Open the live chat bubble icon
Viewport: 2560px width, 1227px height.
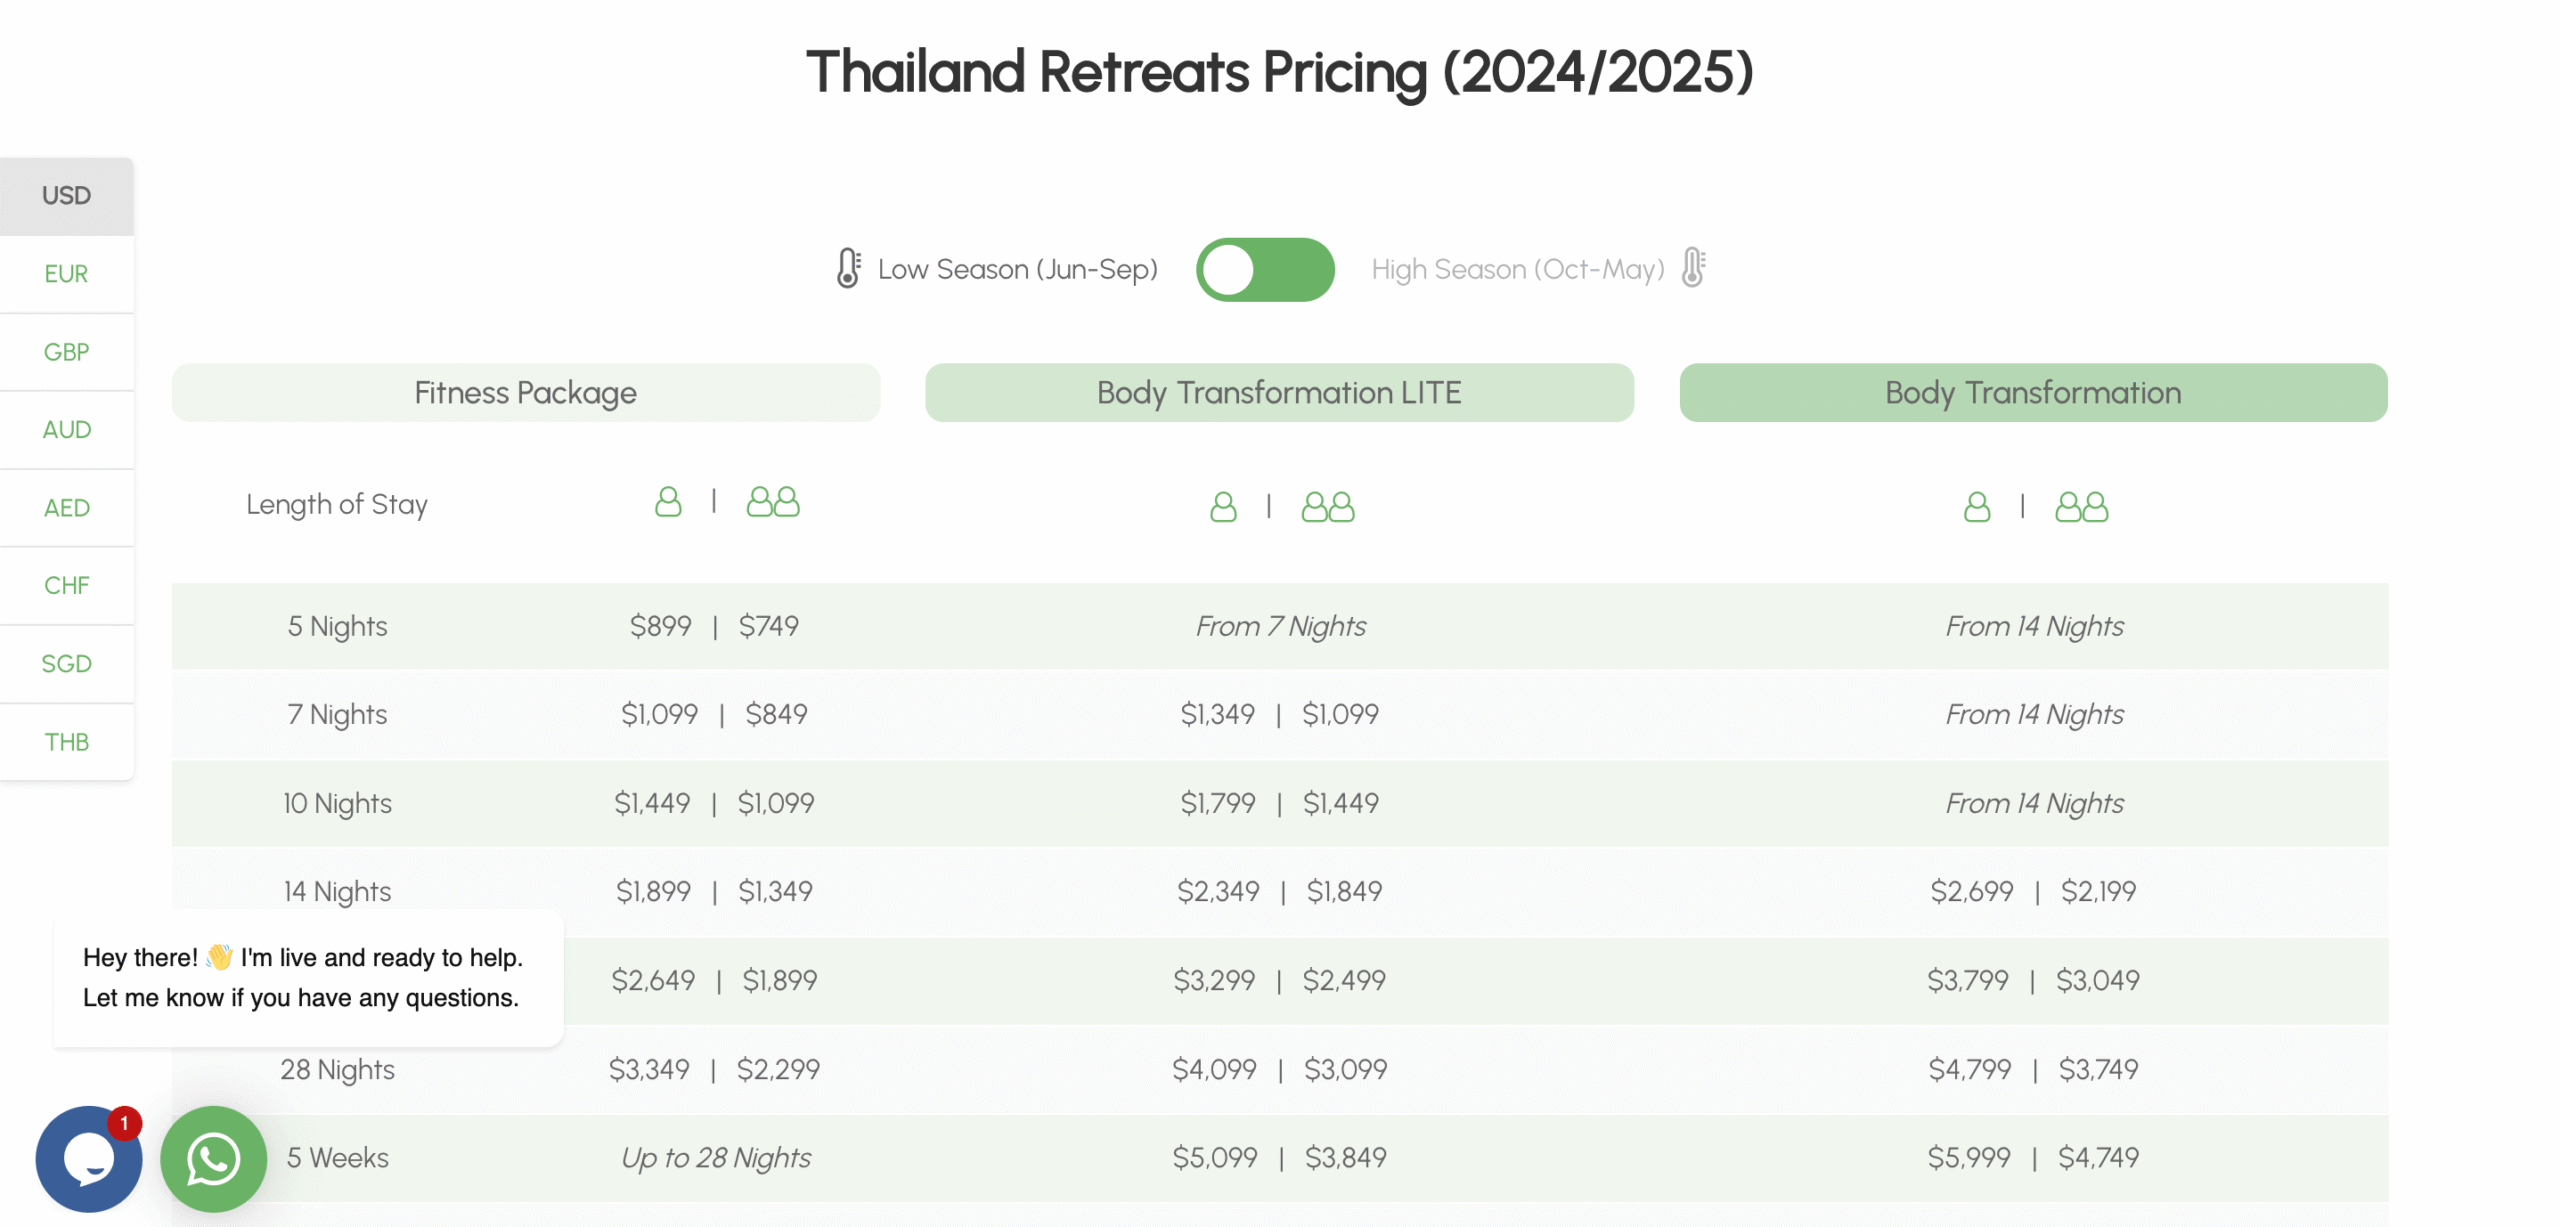click(89, 1160)
